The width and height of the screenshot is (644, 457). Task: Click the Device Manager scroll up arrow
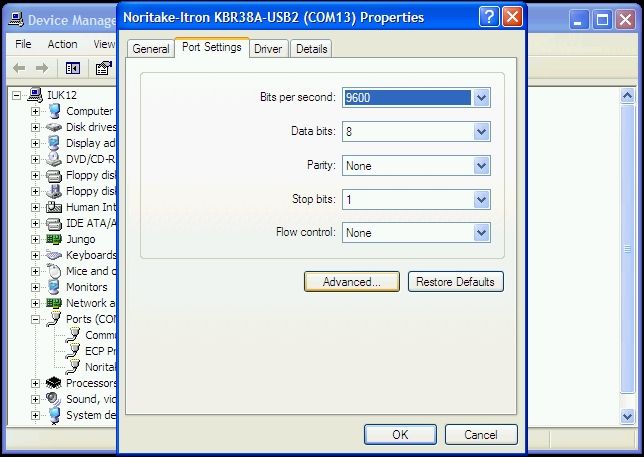coord(627,96)
